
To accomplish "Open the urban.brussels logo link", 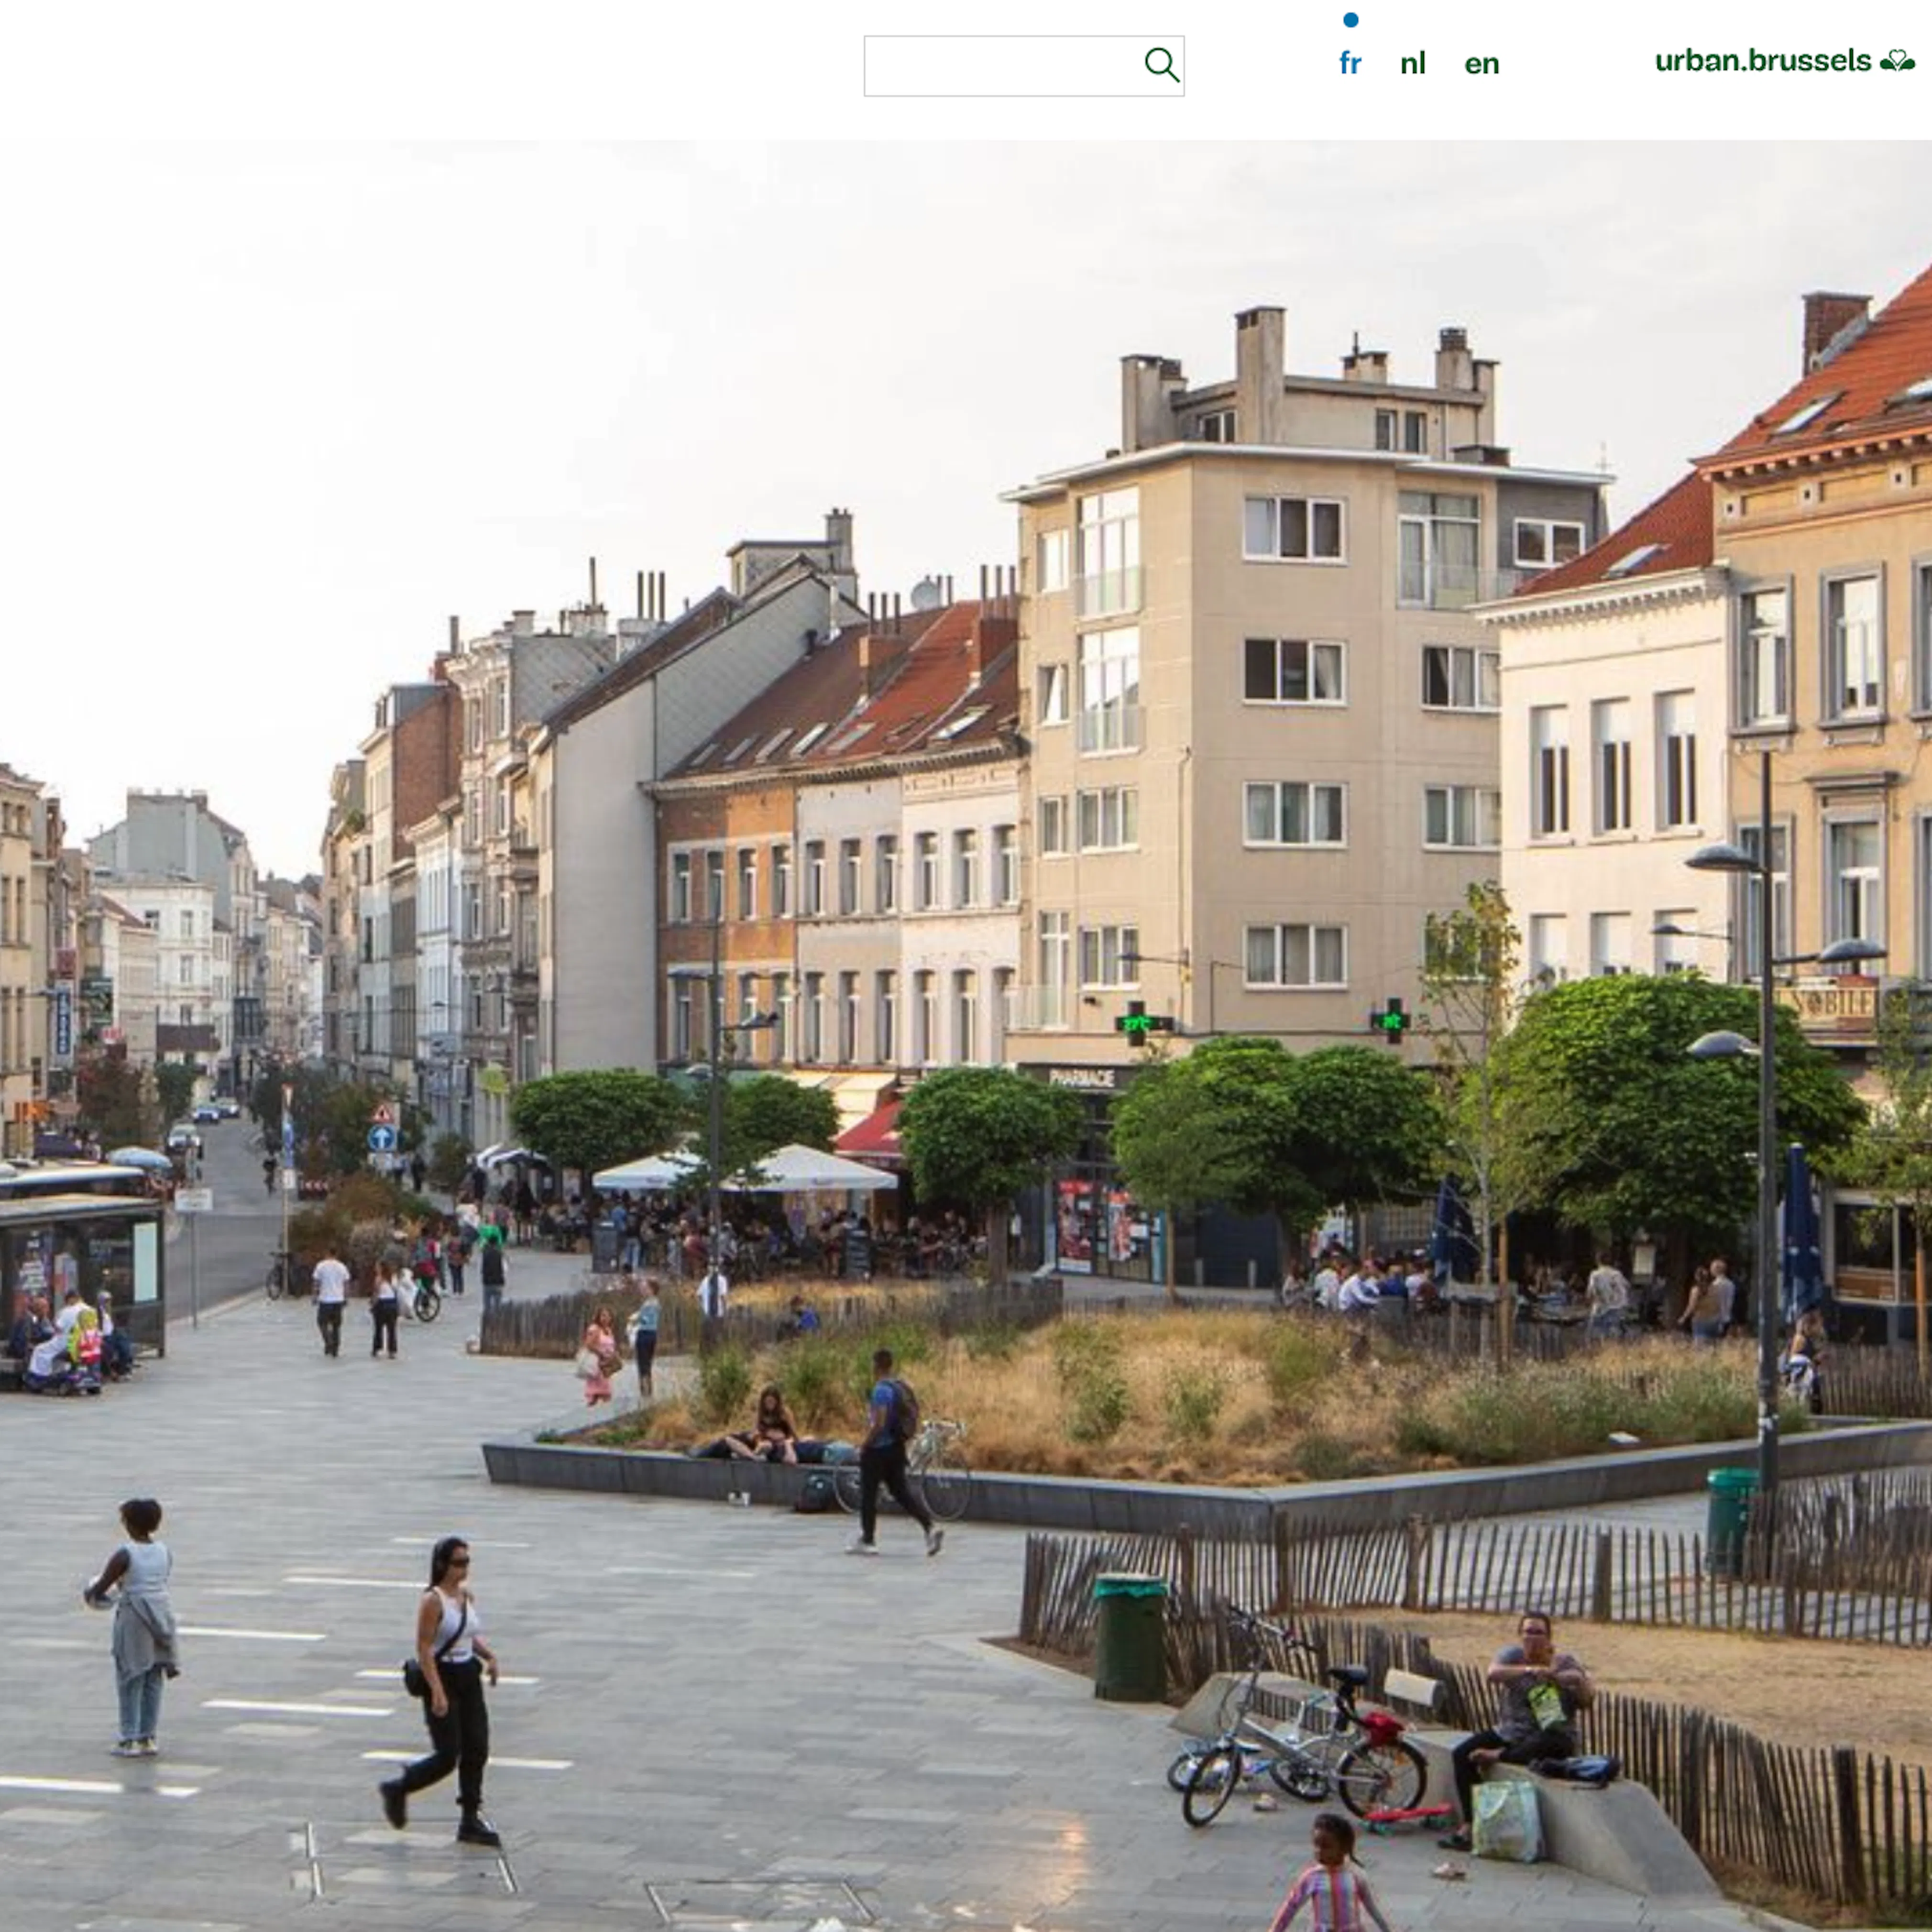I will (1762, 61).
